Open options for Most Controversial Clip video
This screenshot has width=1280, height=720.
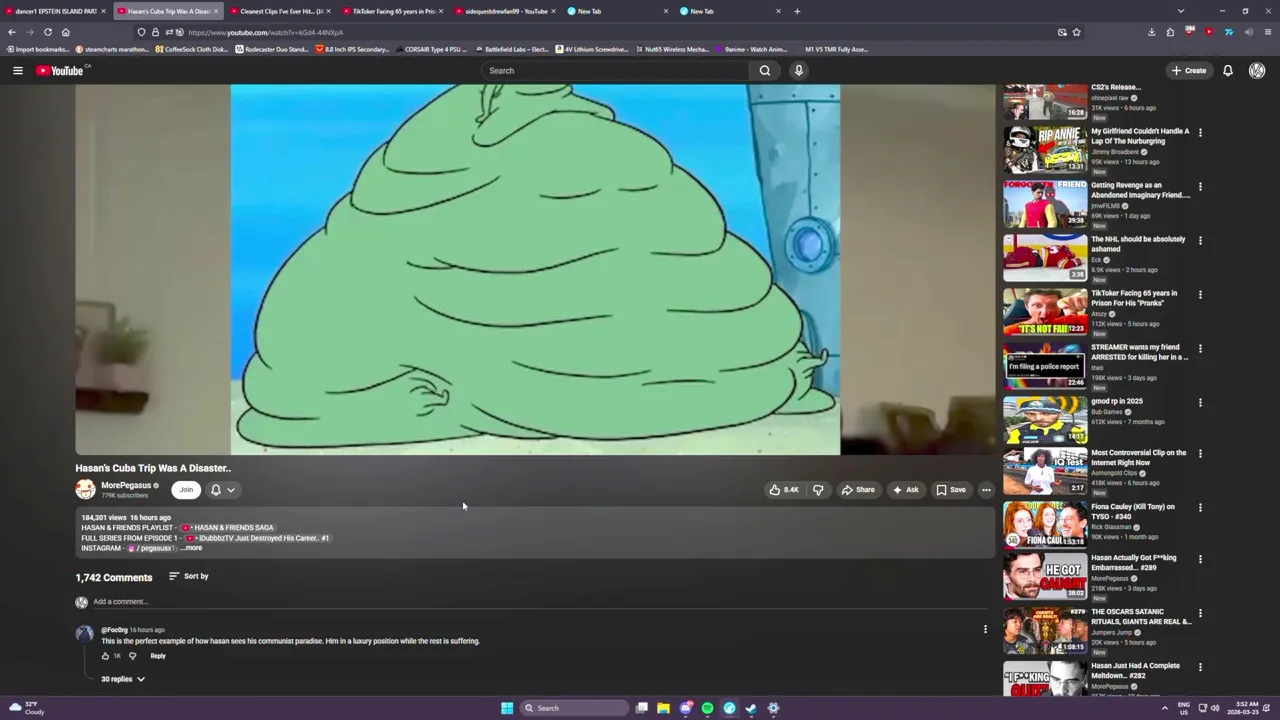pos(1200,454)
